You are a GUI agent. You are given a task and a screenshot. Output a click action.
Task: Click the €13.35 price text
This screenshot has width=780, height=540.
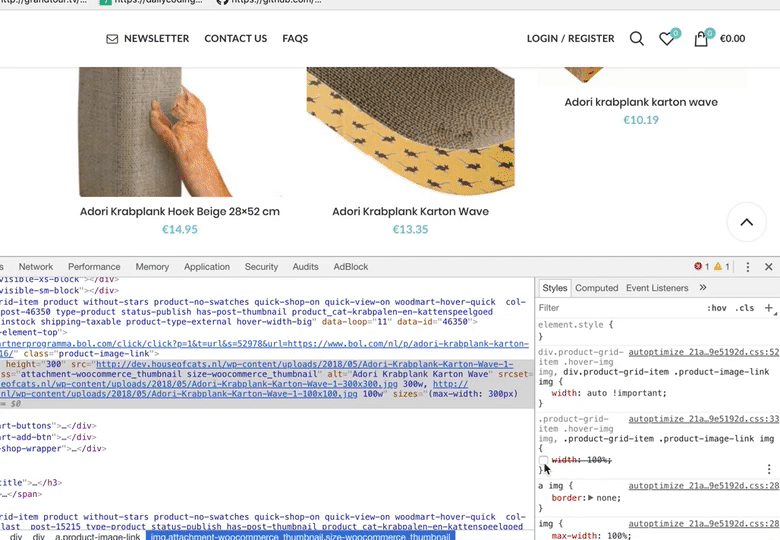410,230
